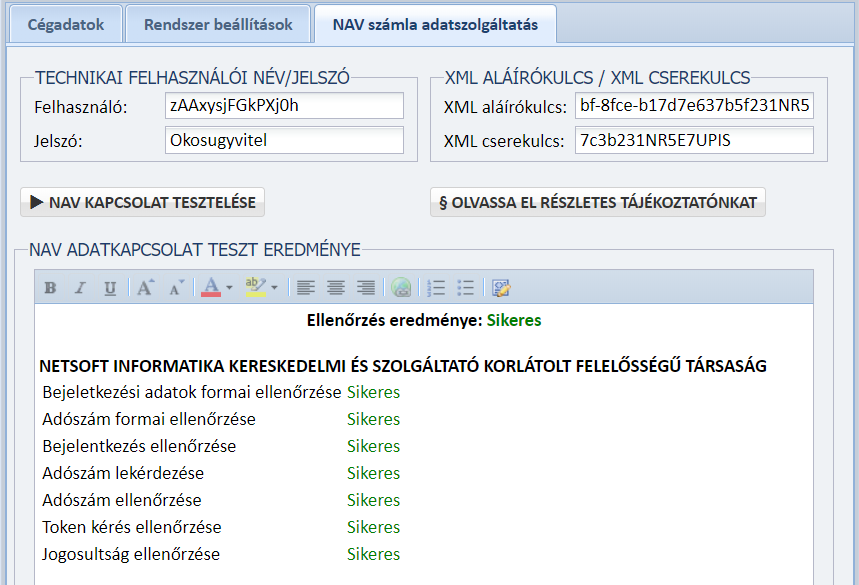Center align the text
859x585 pixels.
click(x=336, y=288)
